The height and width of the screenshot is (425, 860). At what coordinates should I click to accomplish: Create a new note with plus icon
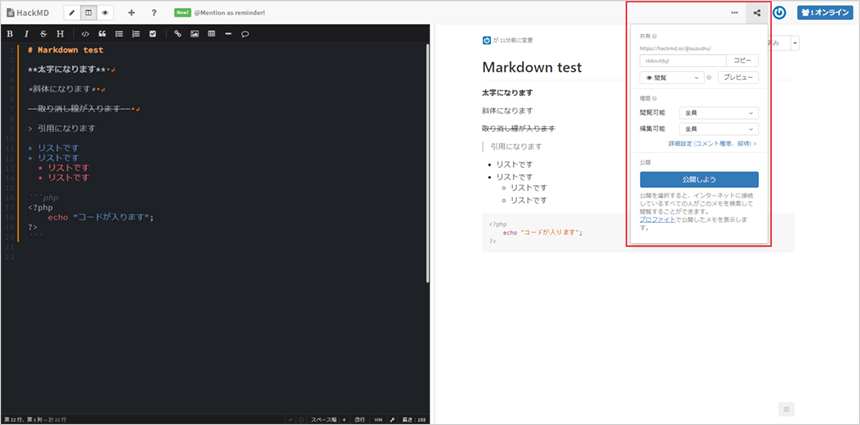(x=131, y=12)
